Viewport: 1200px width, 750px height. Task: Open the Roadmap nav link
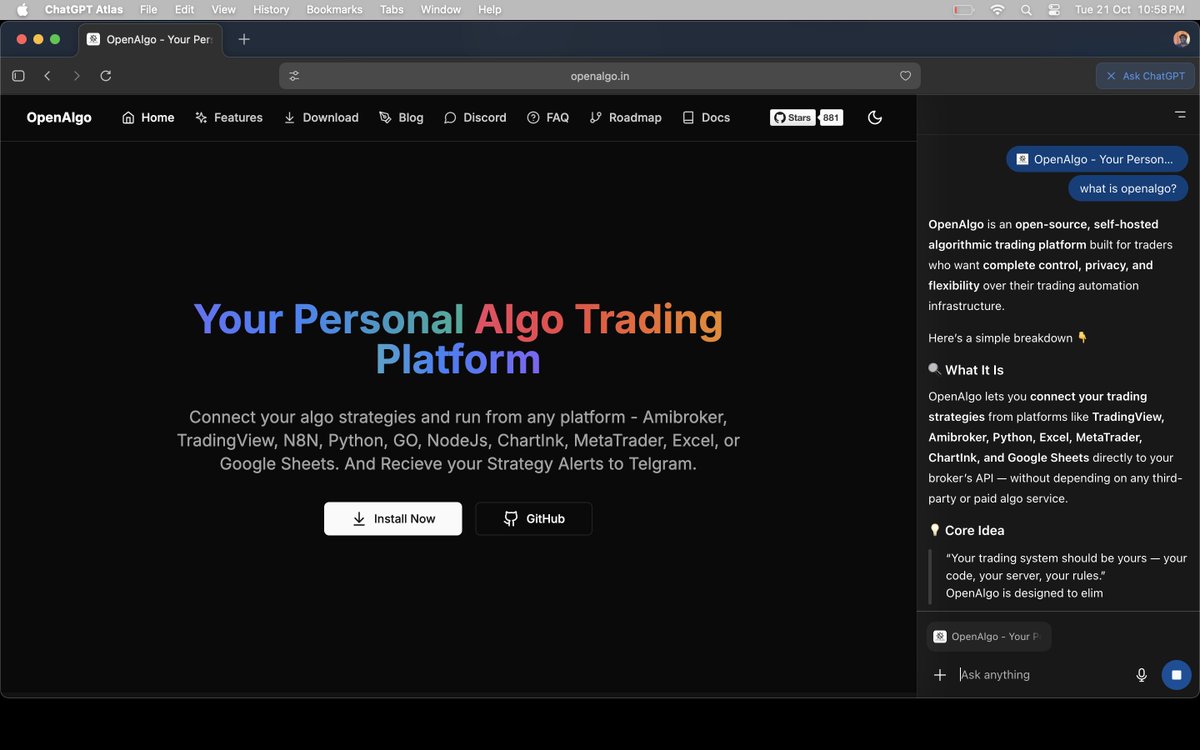click(625, 118)
